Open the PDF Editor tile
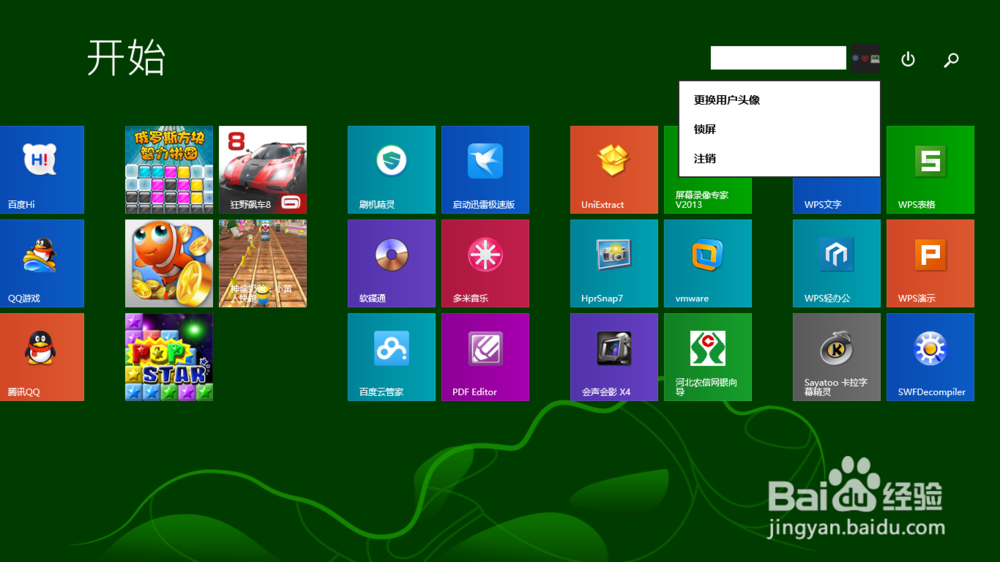This screenshot has height=562, width=1000. coord(485,357)
